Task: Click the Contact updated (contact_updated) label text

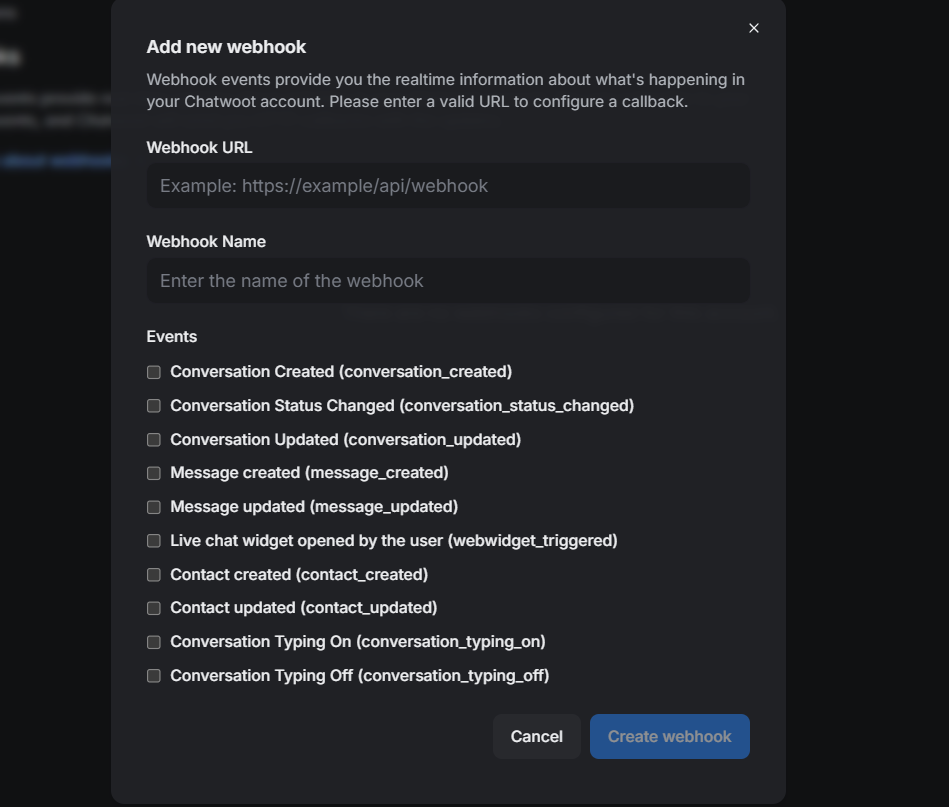Action: (x=303, y=608)
